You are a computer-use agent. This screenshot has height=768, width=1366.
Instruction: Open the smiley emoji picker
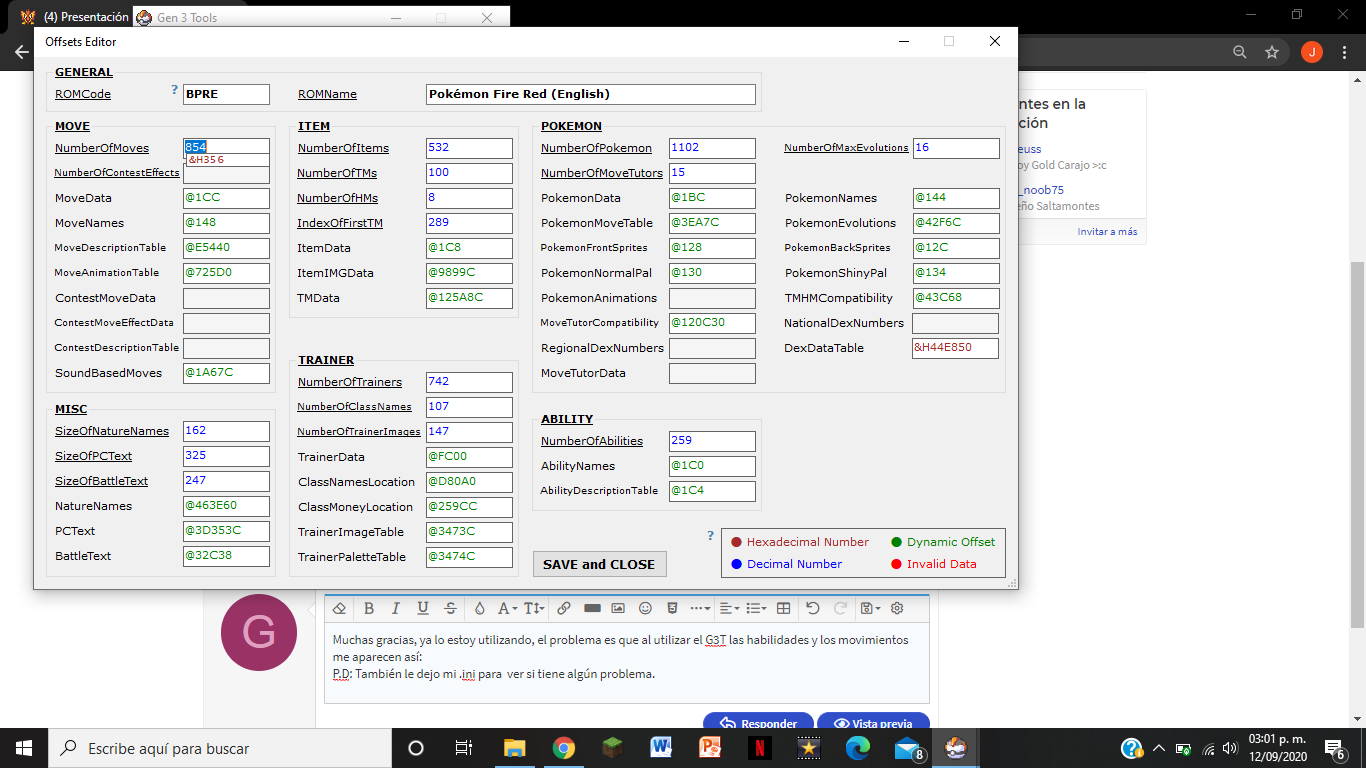click(645, 608)
